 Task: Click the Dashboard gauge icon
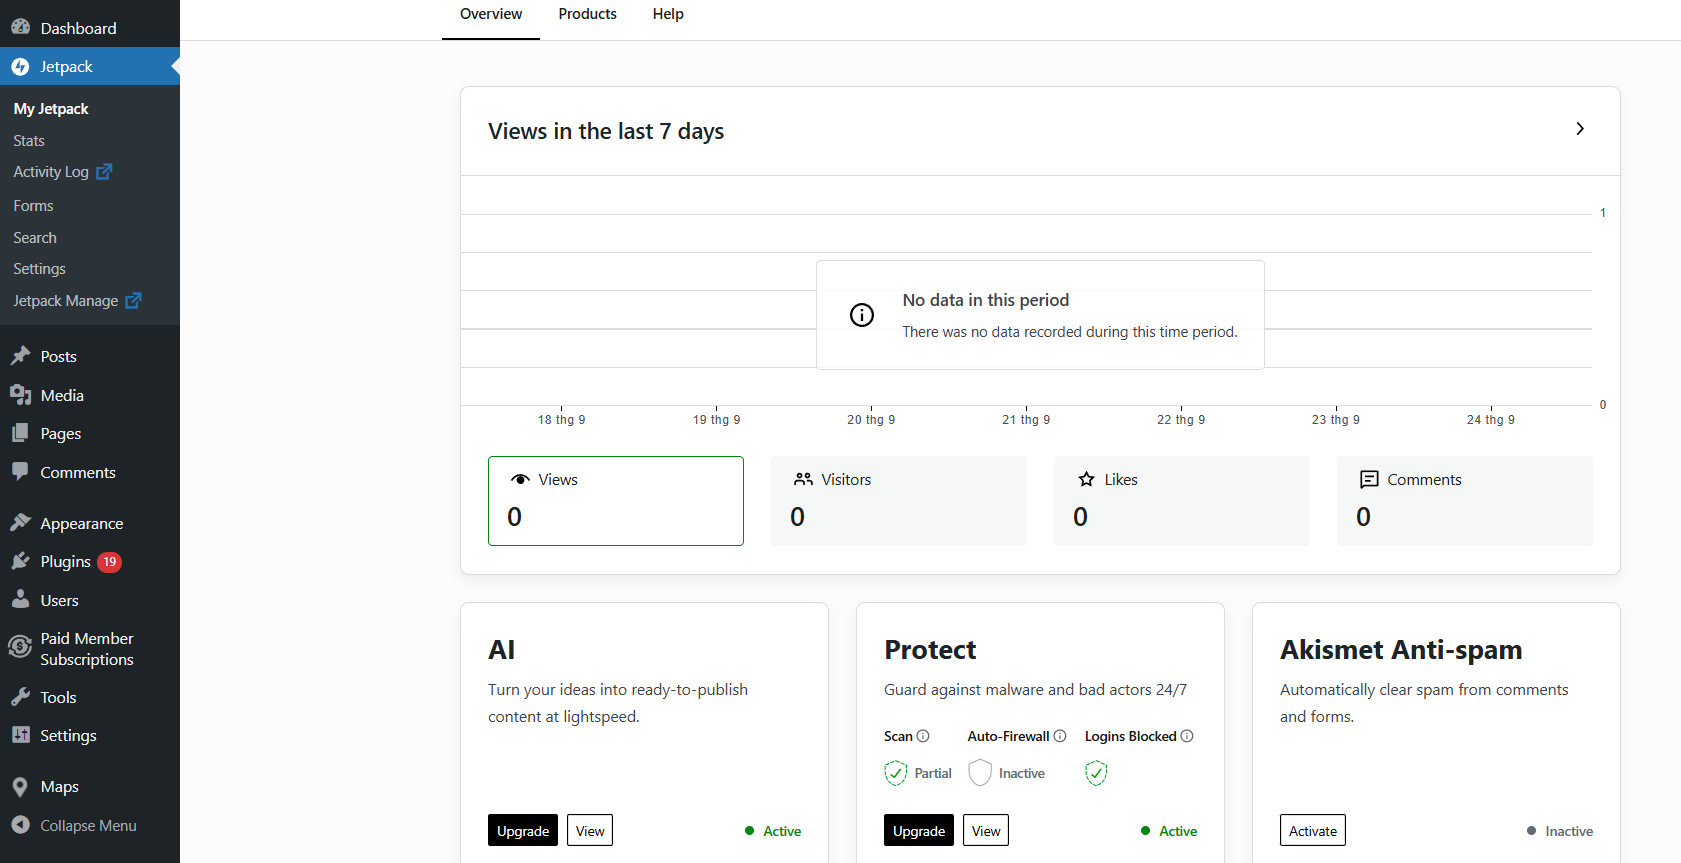point(20,28)
